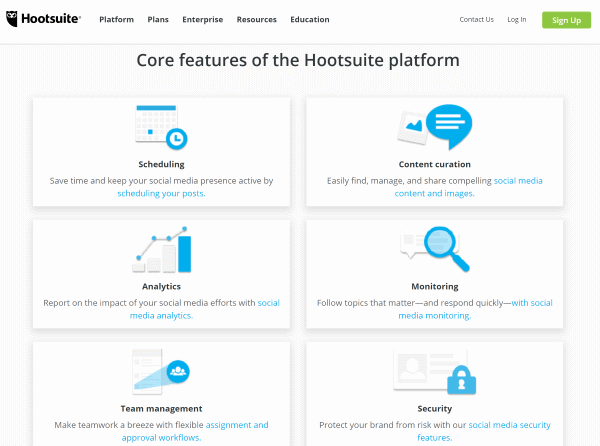Viewport: 600px width, 446px height.
Task: Click the 'Analytics' card heading
Action: (x=161, y=286)
